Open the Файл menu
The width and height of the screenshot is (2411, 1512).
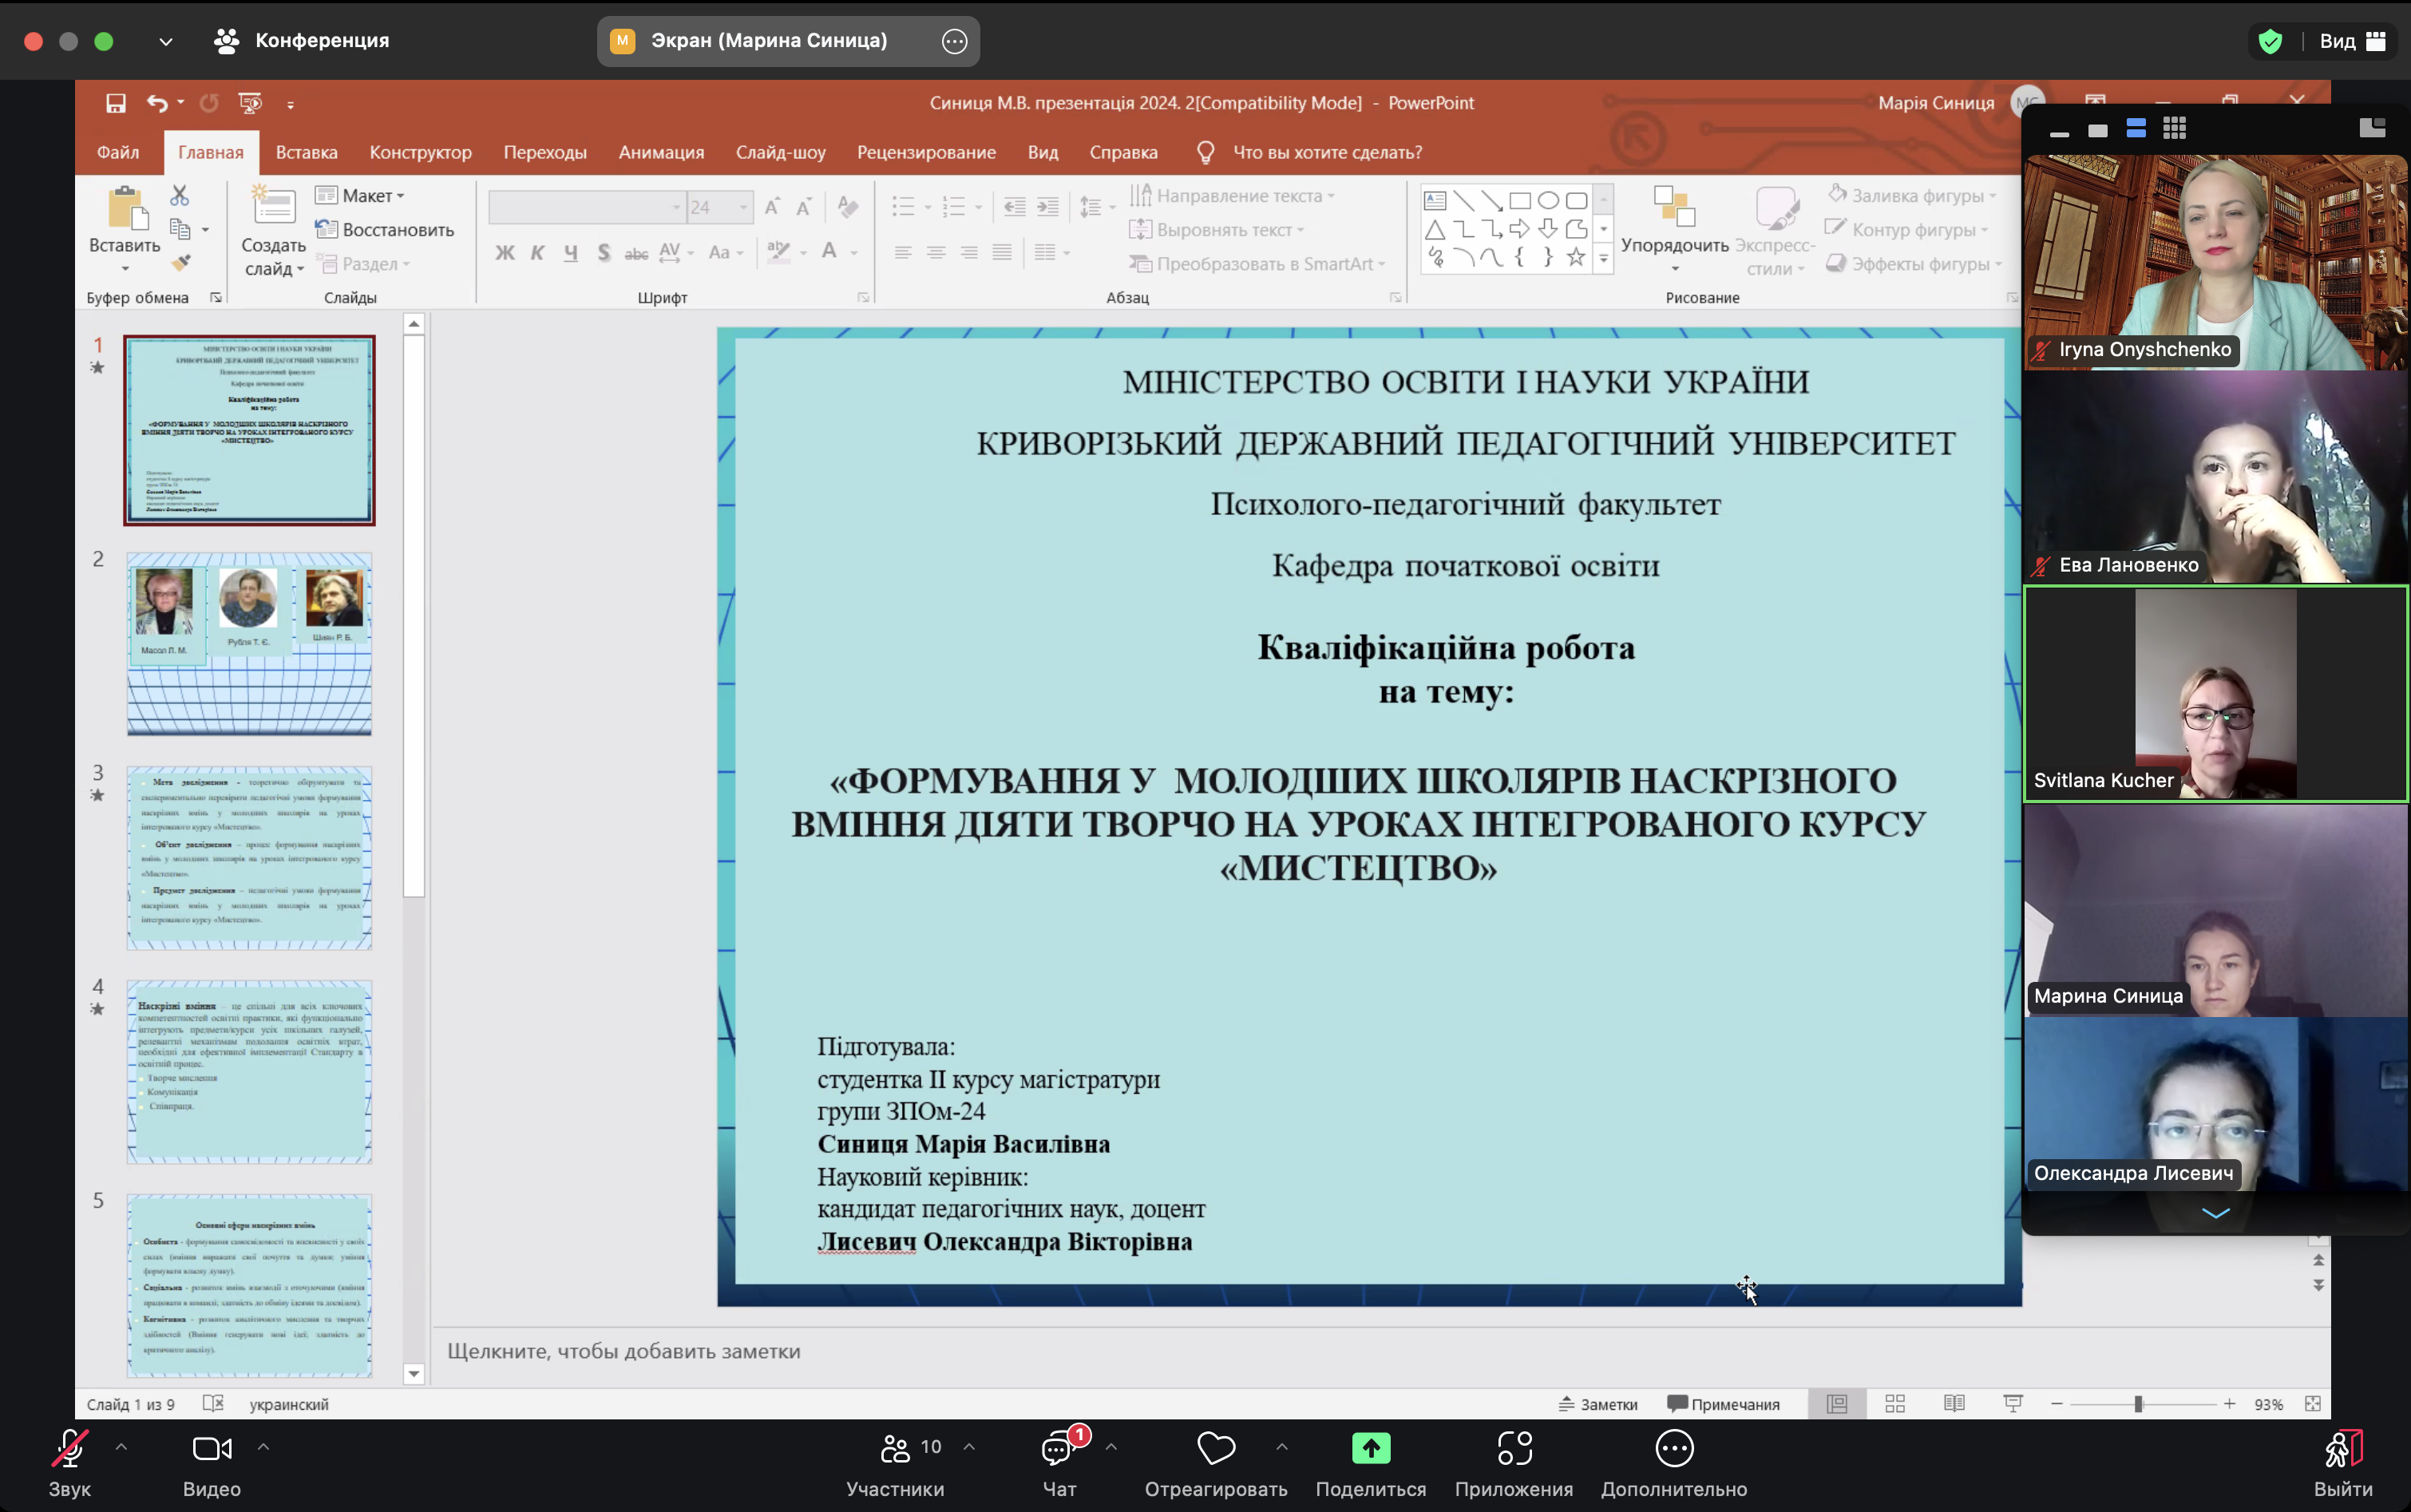coord(118,152)
